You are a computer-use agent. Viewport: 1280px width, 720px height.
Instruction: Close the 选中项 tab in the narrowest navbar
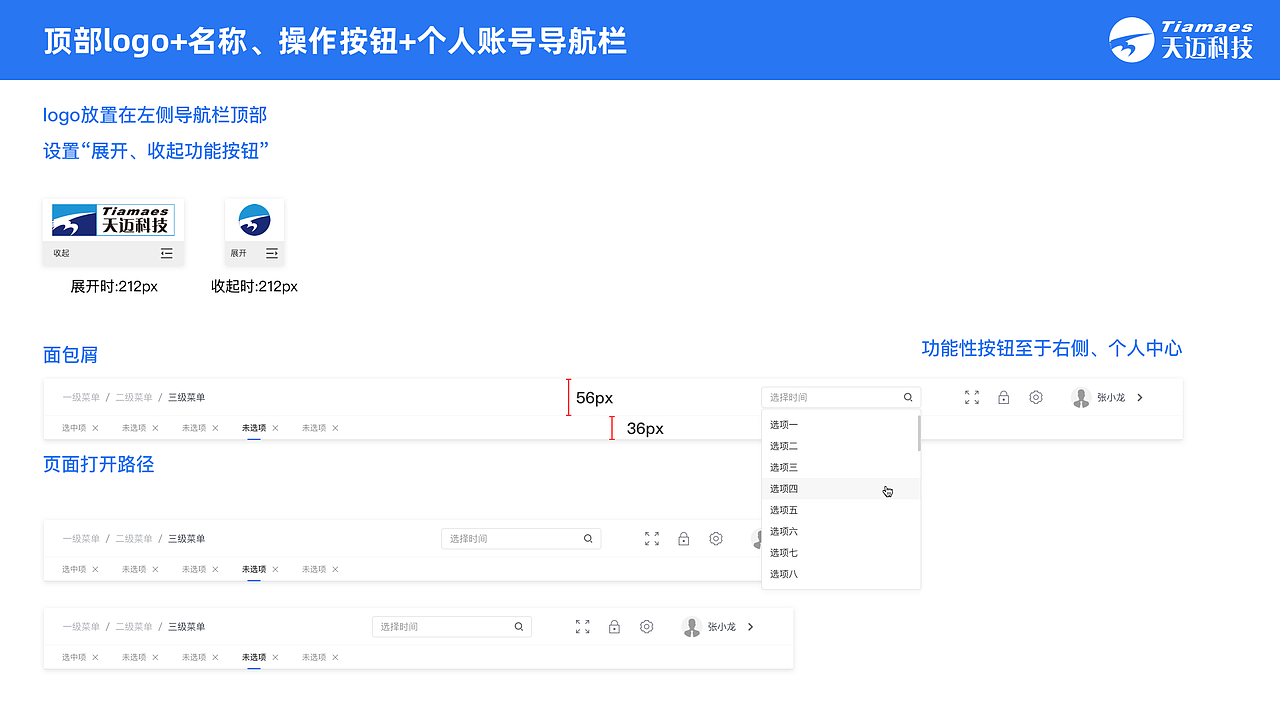pos(95,657)
